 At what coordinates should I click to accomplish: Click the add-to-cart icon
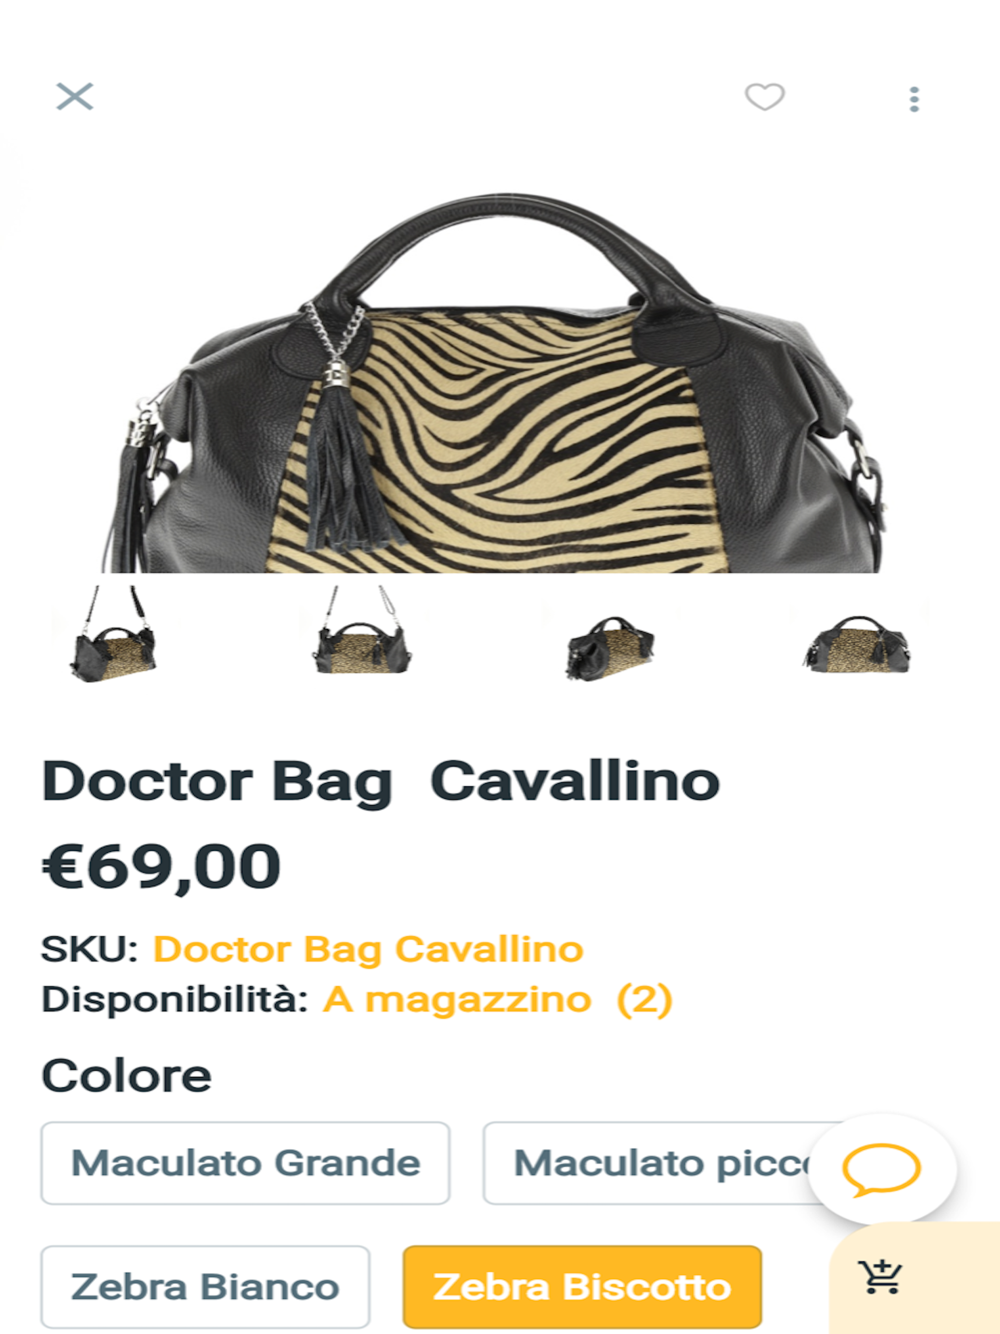coord(881,1277)
